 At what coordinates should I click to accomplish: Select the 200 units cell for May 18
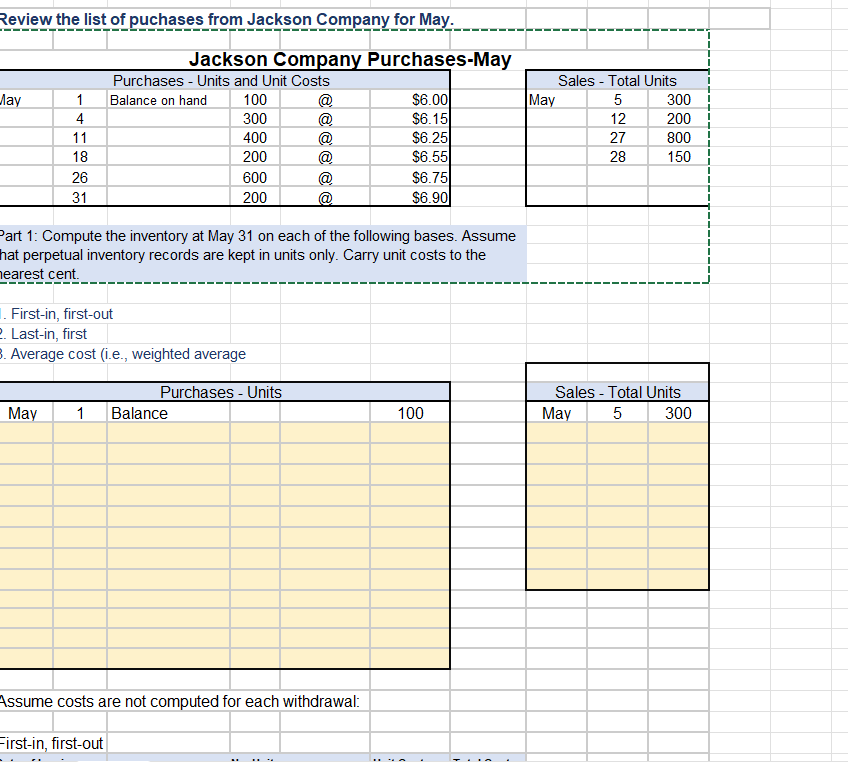click(x=255, y=157)
